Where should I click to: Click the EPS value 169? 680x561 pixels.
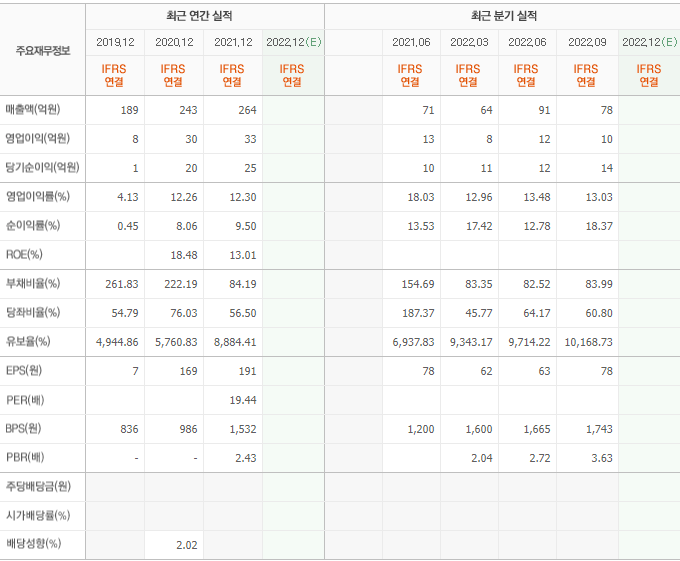188,371
